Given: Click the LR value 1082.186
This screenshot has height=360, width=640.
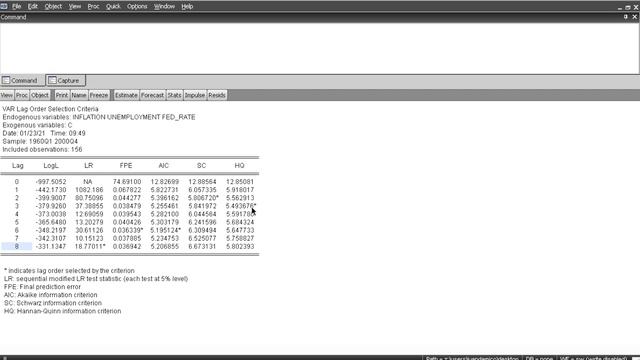Looking at the screenshot, I should (89, 190).
